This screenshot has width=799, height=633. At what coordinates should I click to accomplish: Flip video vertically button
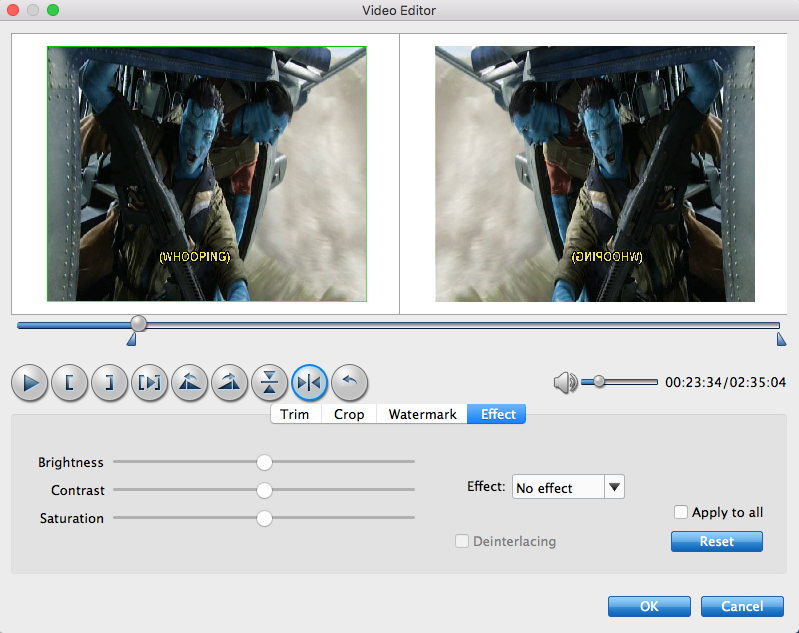[270, 383]
